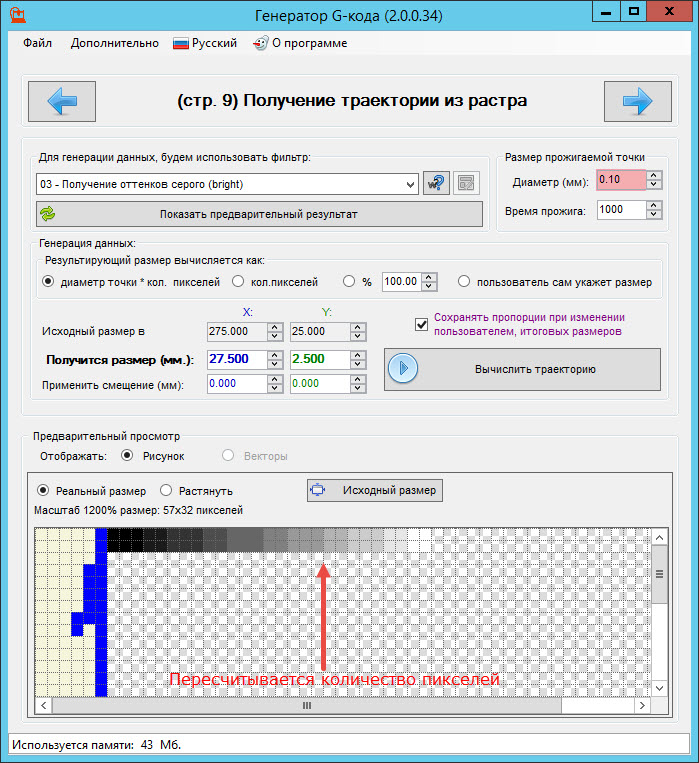Decrease Диаметр value with down arrow

(654, 185)
